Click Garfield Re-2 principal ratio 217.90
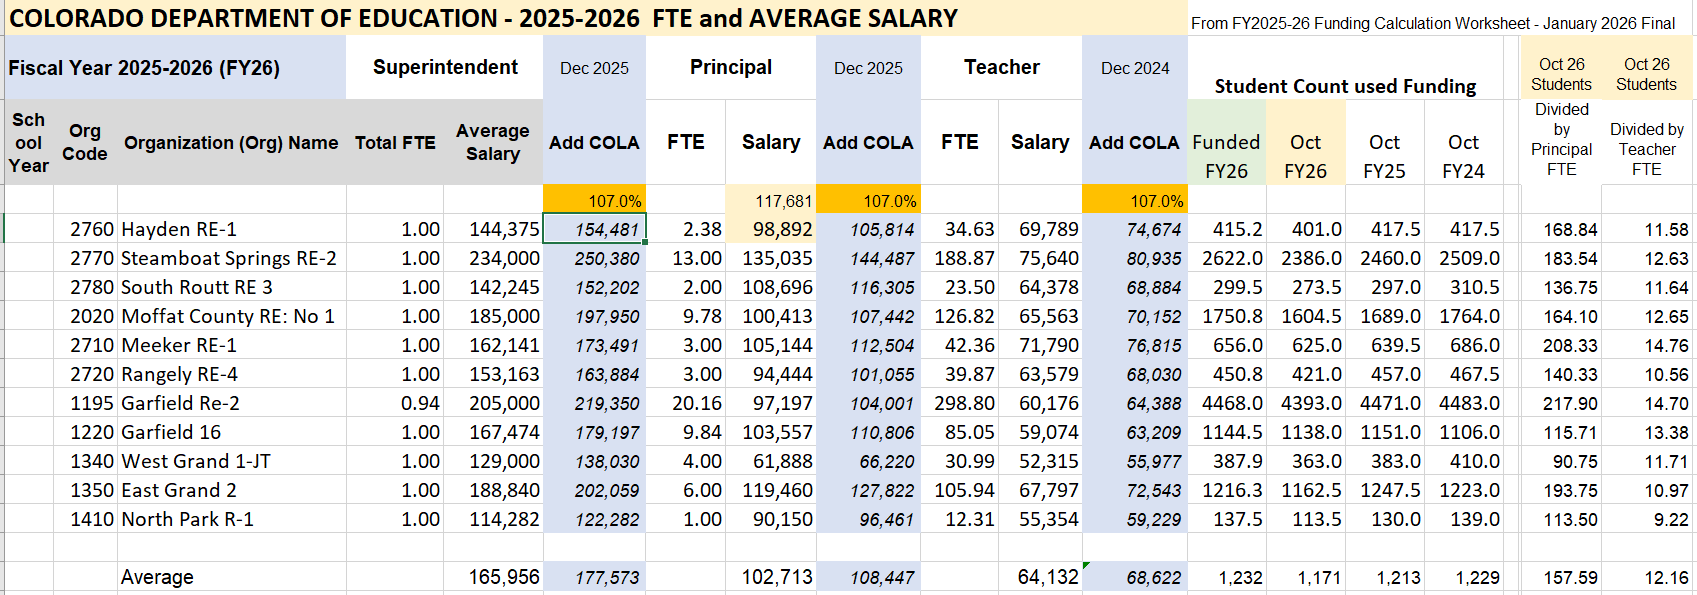 [1561, 403]
